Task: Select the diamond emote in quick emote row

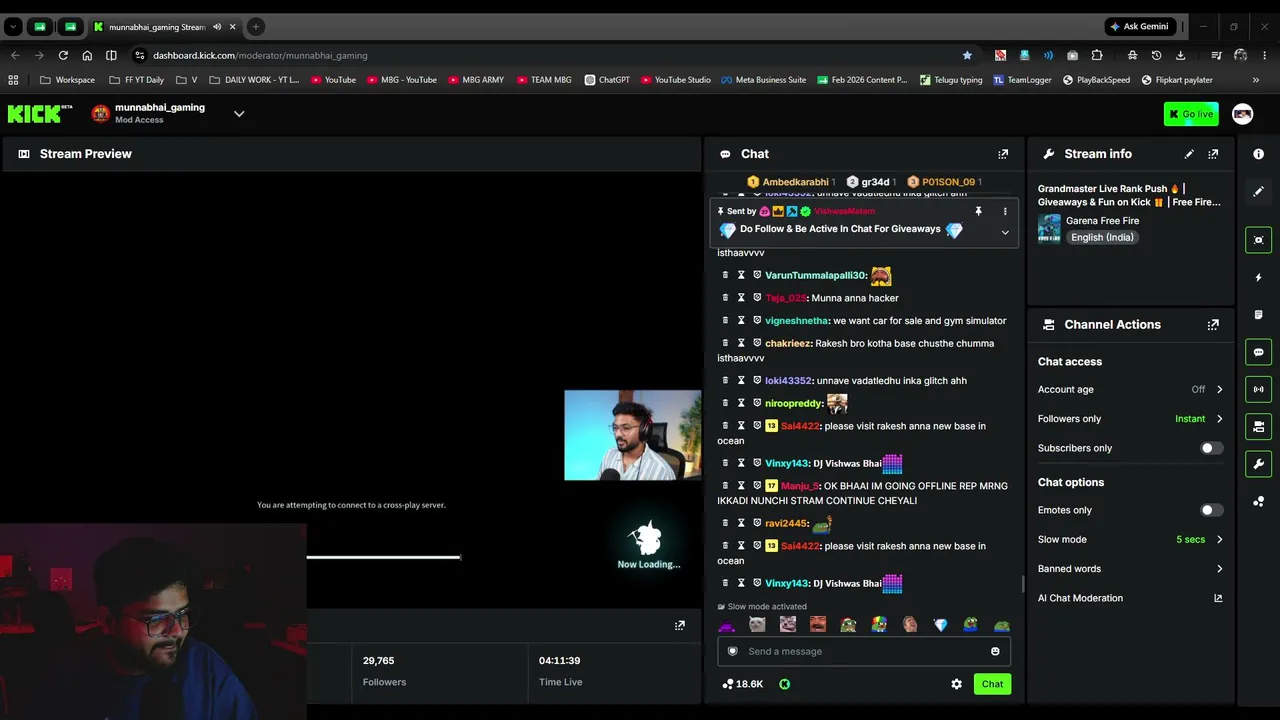Action: tap(940, 625)
